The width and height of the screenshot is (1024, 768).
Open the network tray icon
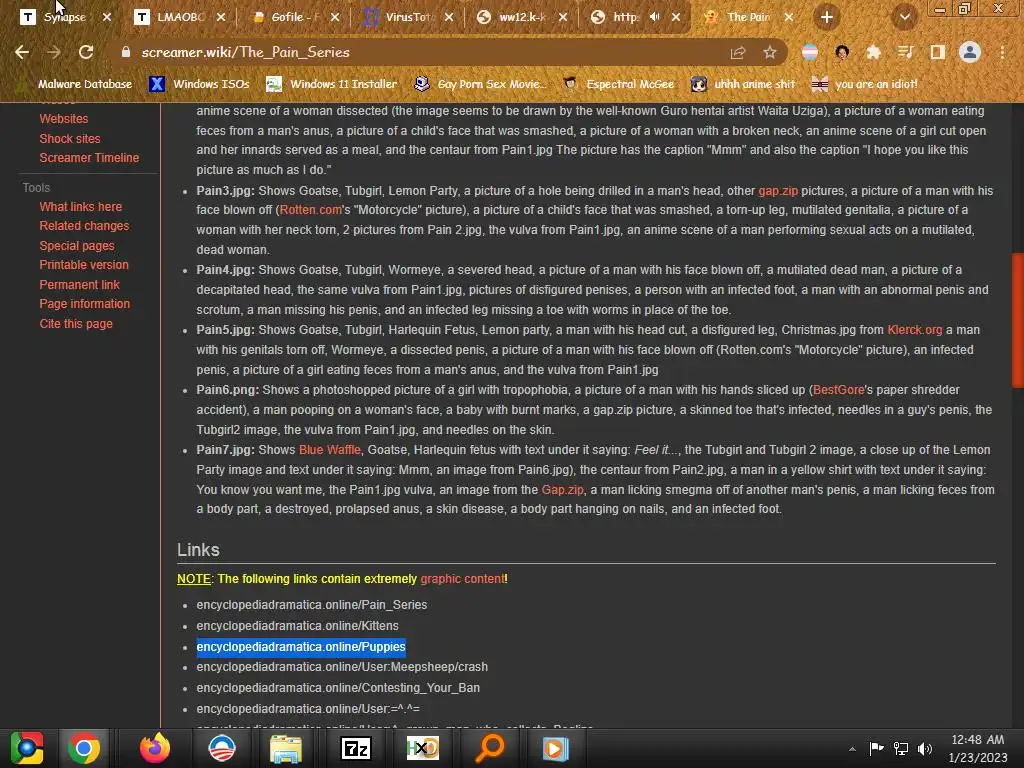pyautogui.click(x=901, y=748)
